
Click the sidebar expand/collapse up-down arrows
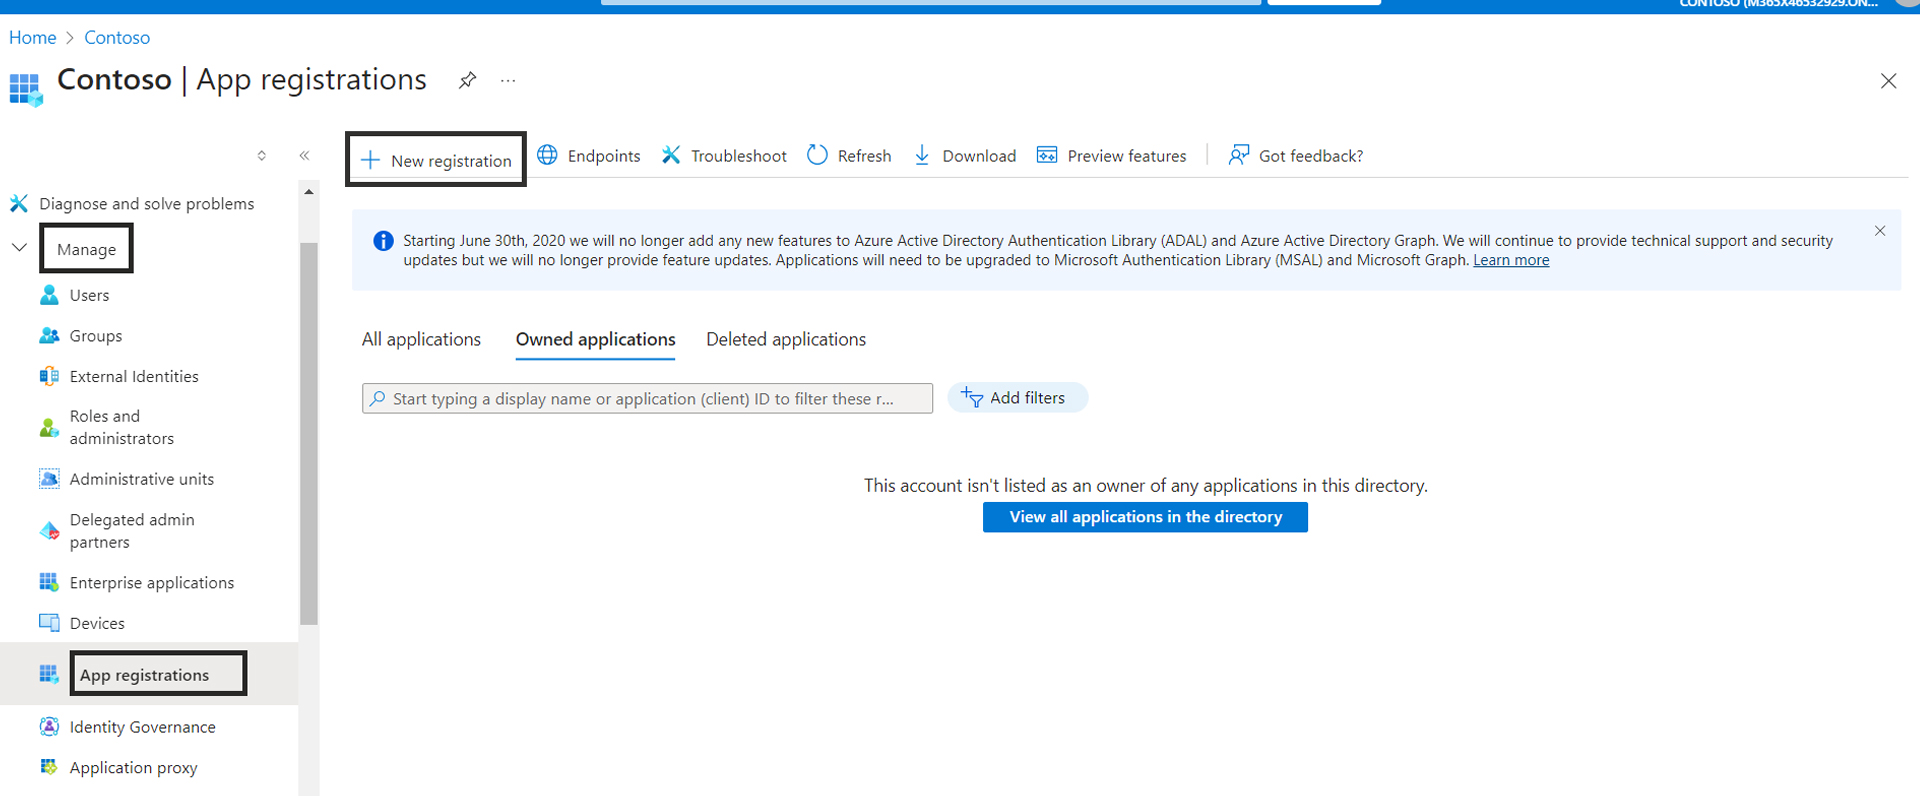(x=261, y=155)
